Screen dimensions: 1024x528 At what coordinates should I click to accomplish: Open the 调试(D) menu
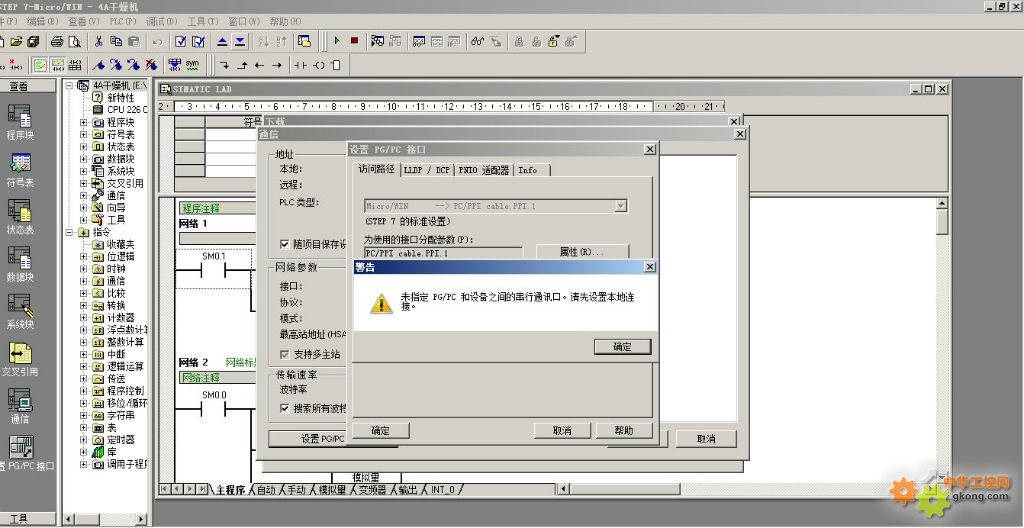pos(162,21)
